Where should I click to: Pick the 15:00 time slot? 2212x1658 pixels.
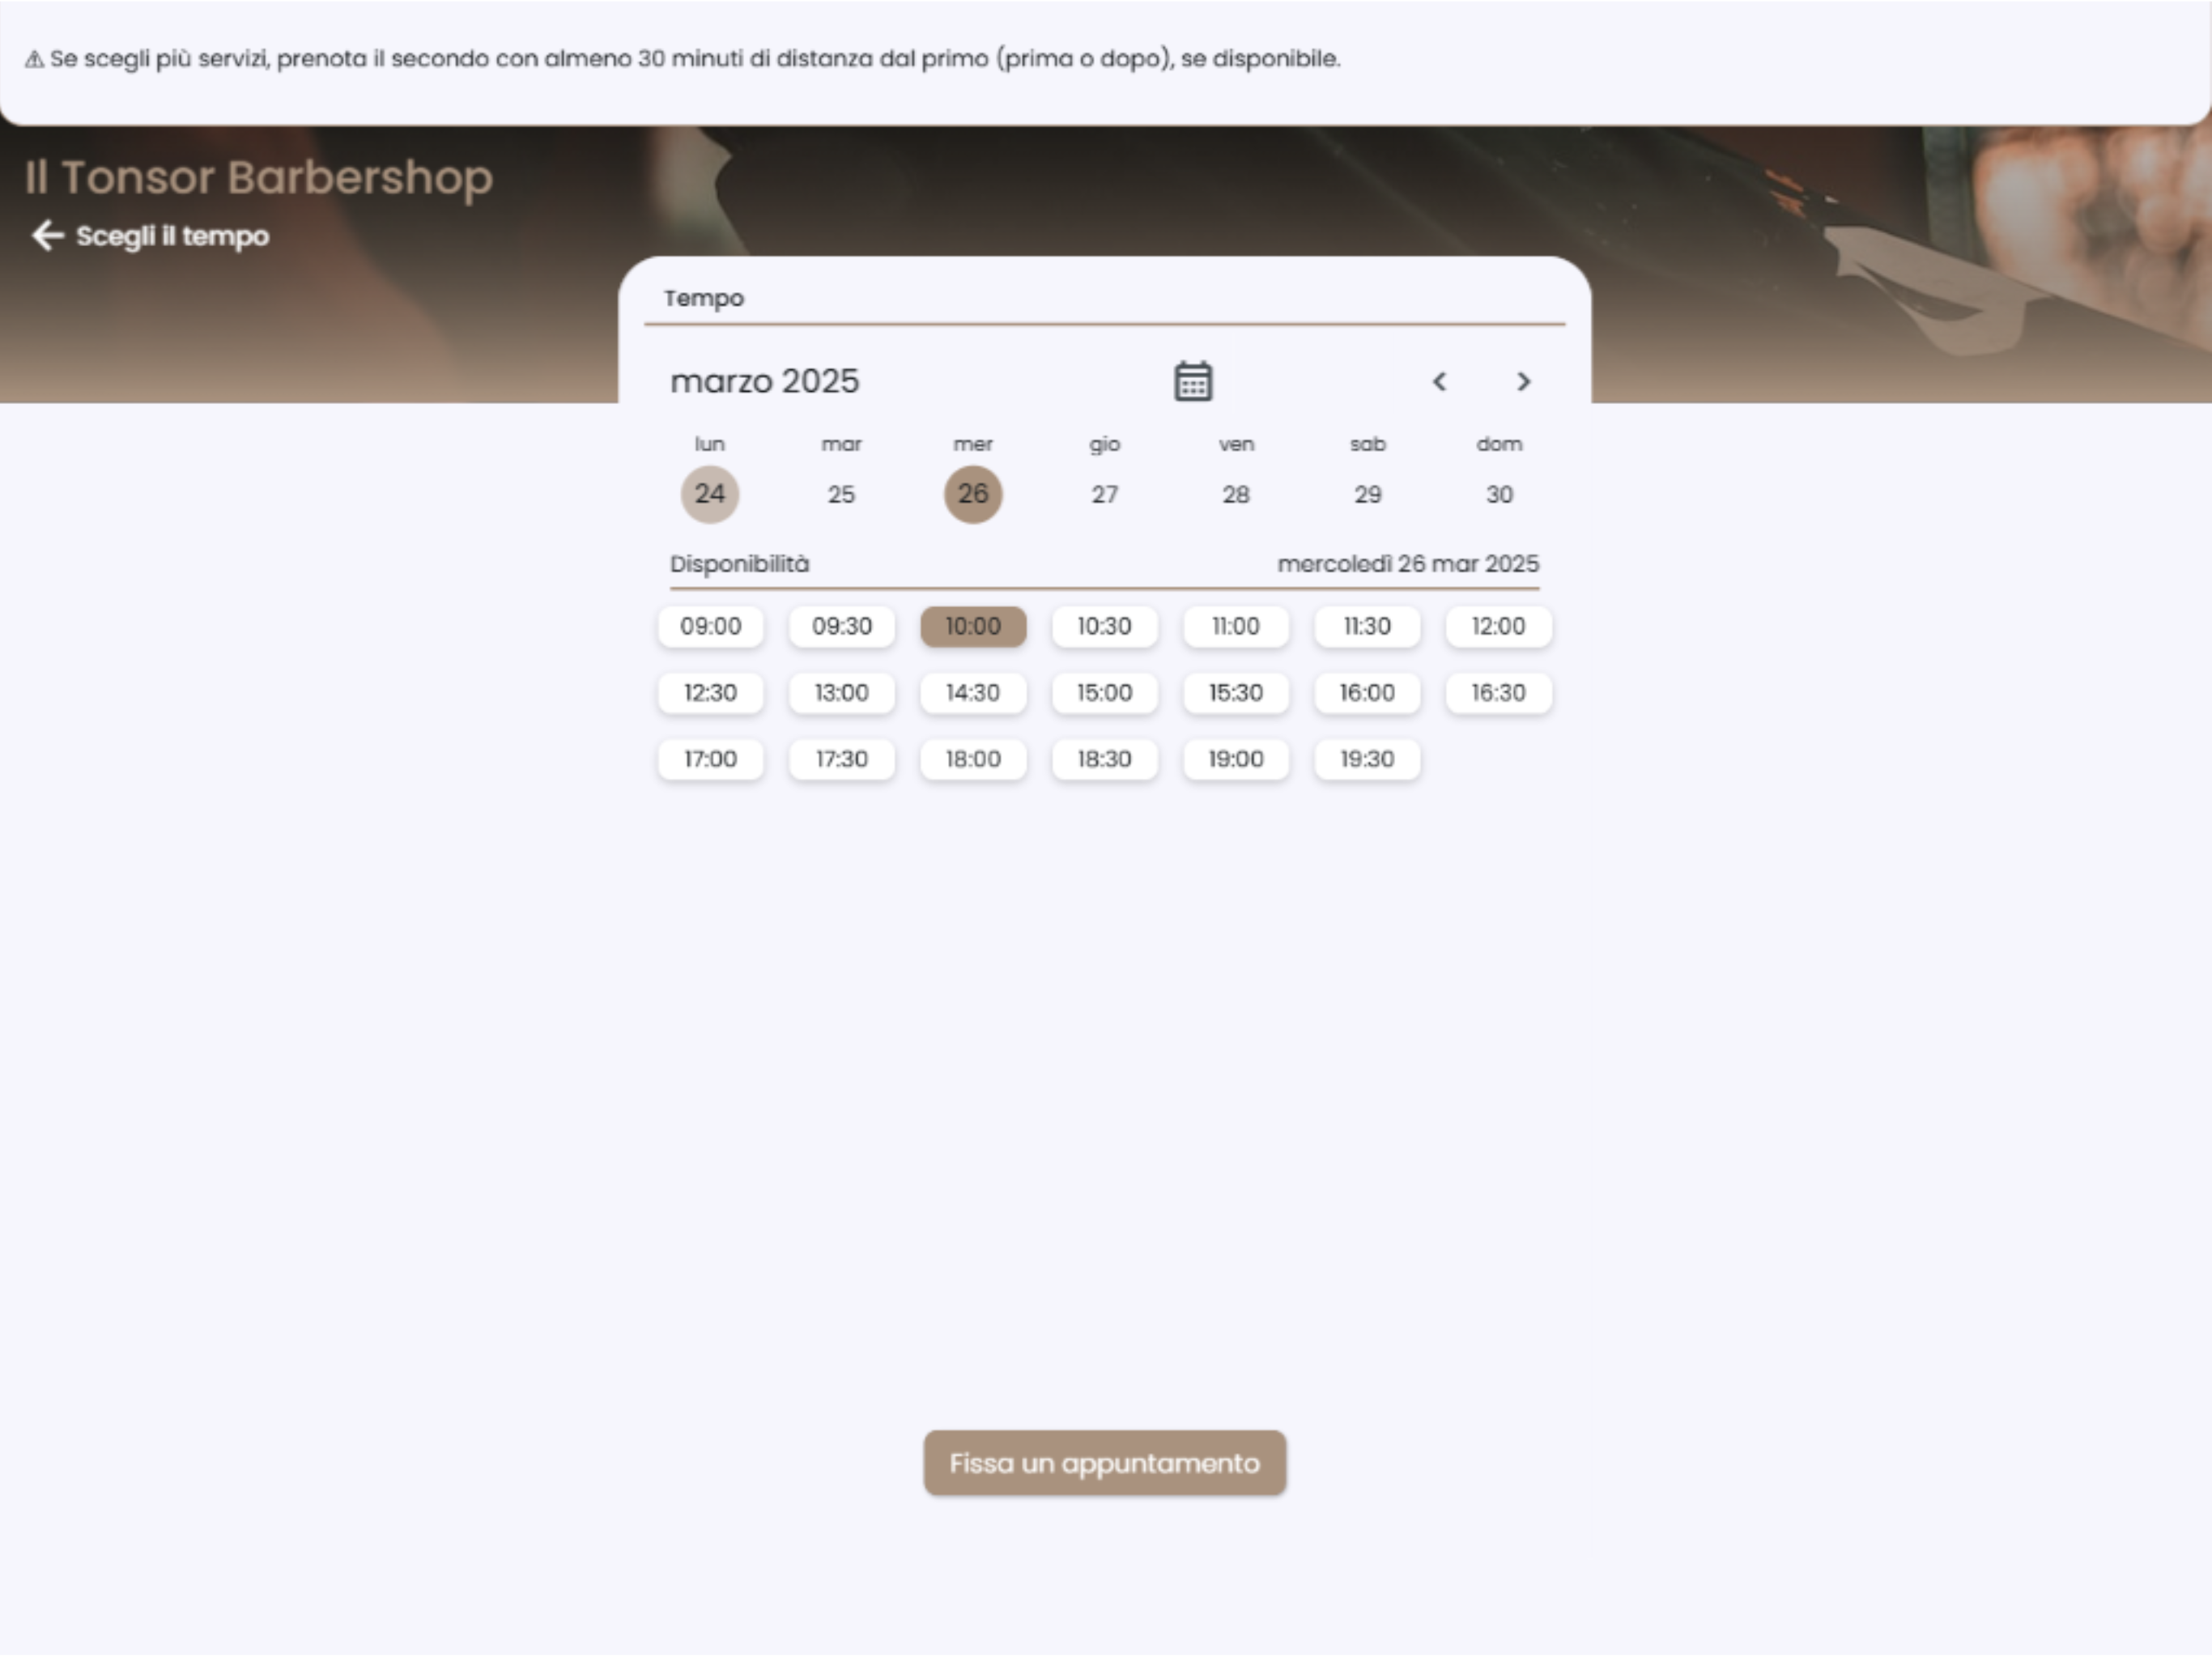click(1104, 693)
